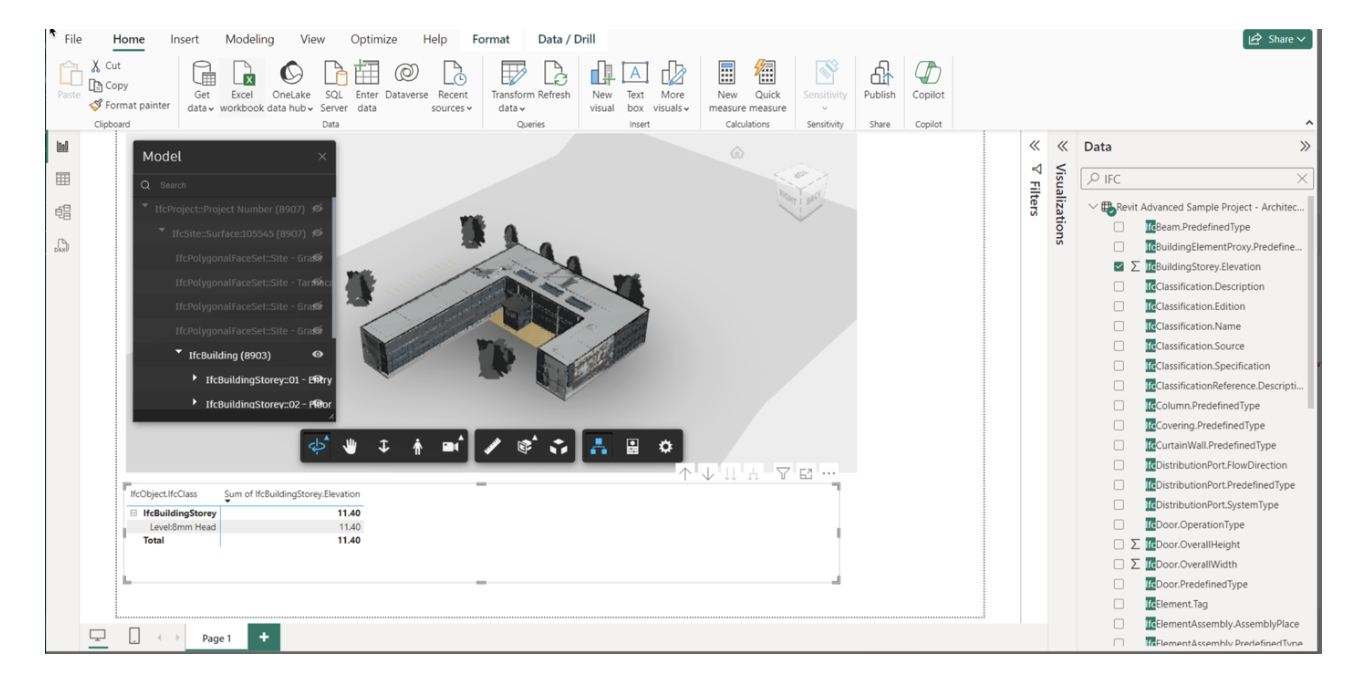1352x692 pixels.
Task: Collapse IfcBuilding (8903) tree node
Action: (x=178, y=353)
